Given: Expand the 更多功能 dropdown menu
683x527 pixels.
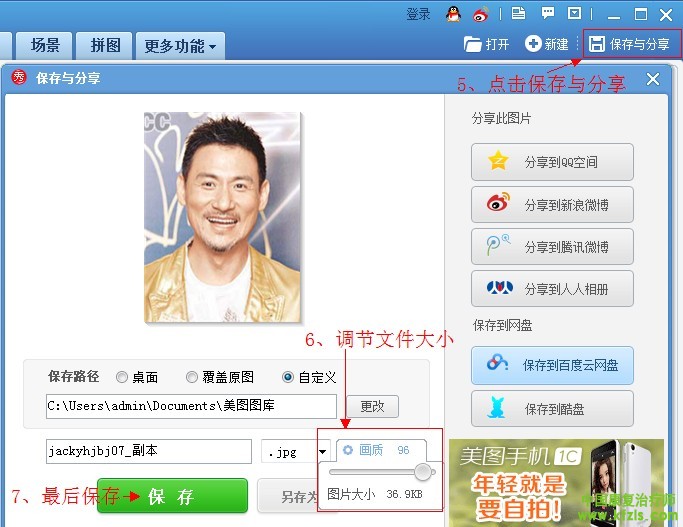Looking at the screenshot, I should [180, 46].
